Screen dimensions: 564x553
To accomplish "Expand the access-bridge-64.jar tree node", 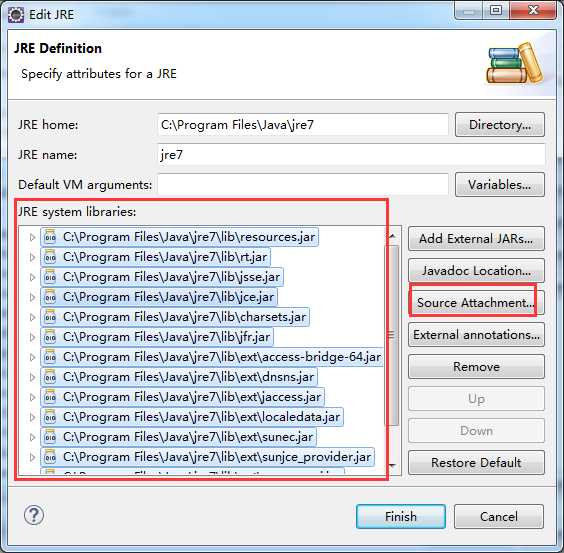I will click(x=32, y=357).
